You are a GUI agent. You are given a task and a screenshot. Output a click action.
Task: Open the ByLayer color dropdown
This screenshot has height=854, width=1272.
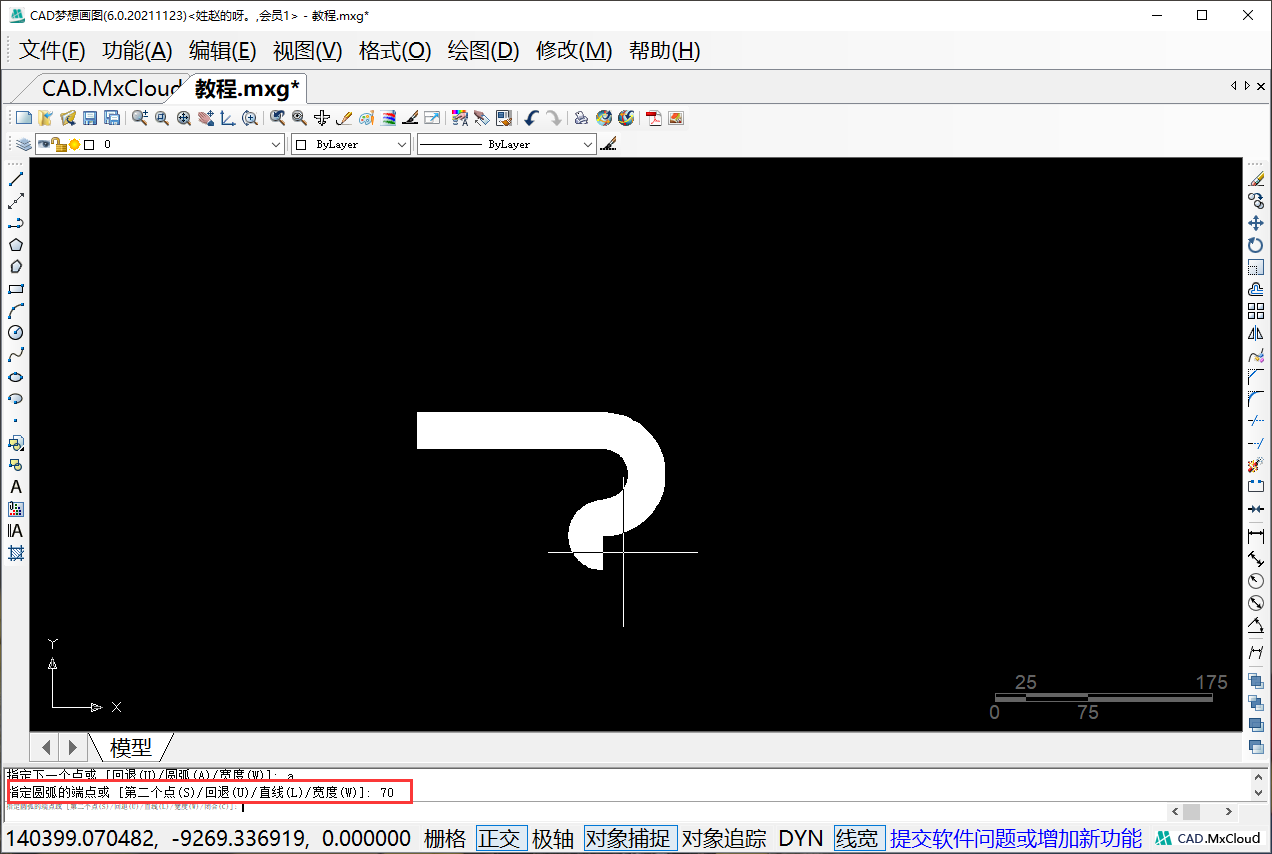(402, 145)
